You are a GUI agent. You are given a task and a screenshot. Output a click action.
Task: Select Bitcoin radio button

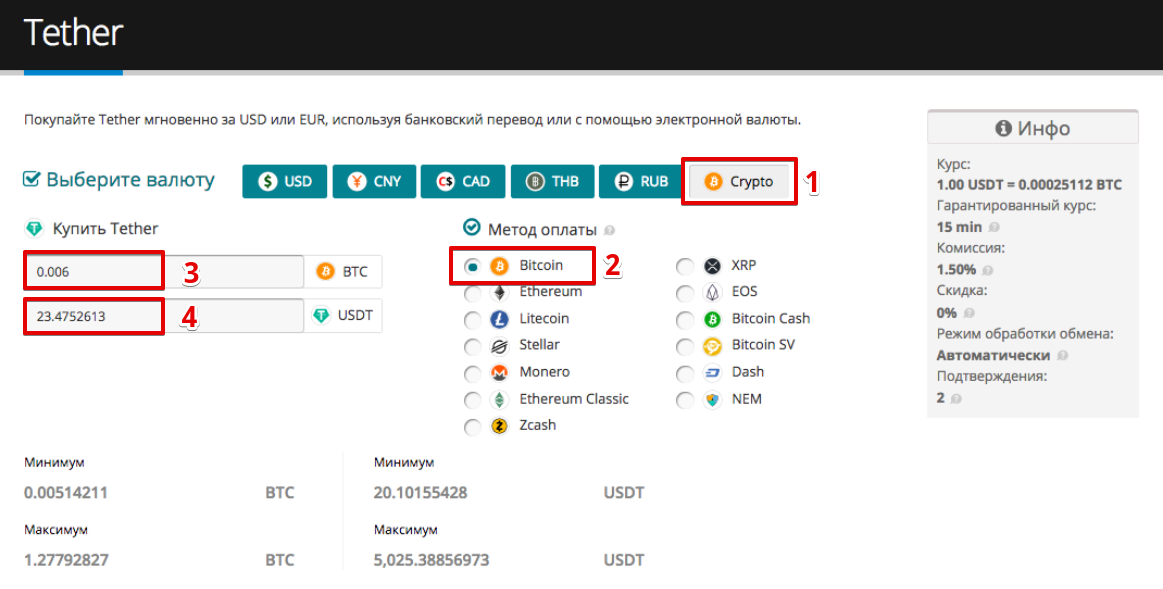[x=472, y=266]
